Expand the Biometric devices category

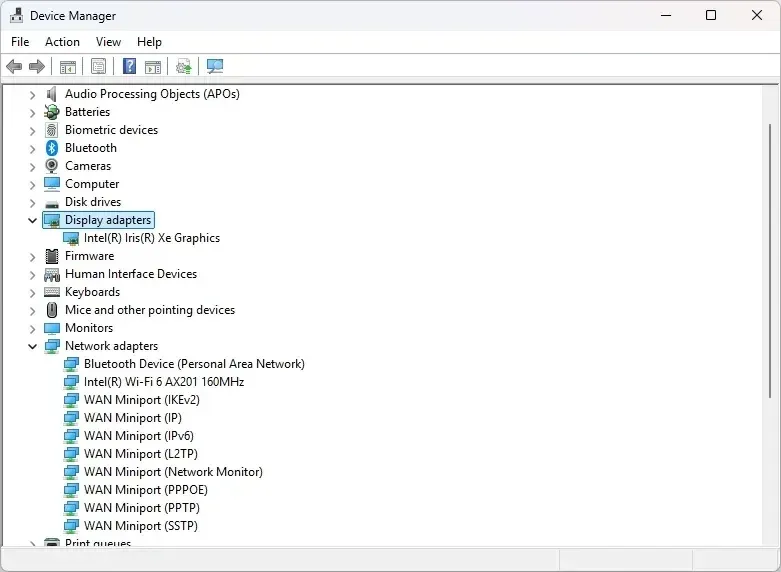click(32, 131)
